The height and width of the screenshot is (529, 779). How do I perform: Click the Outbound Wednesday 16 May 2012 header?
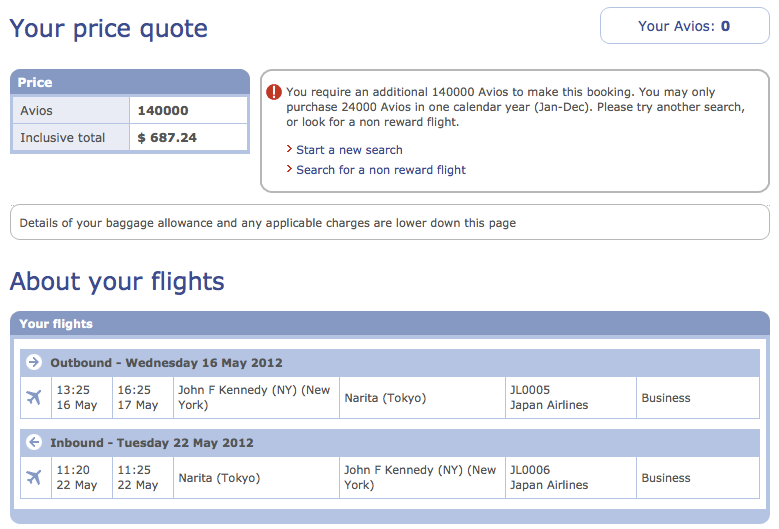390,363
